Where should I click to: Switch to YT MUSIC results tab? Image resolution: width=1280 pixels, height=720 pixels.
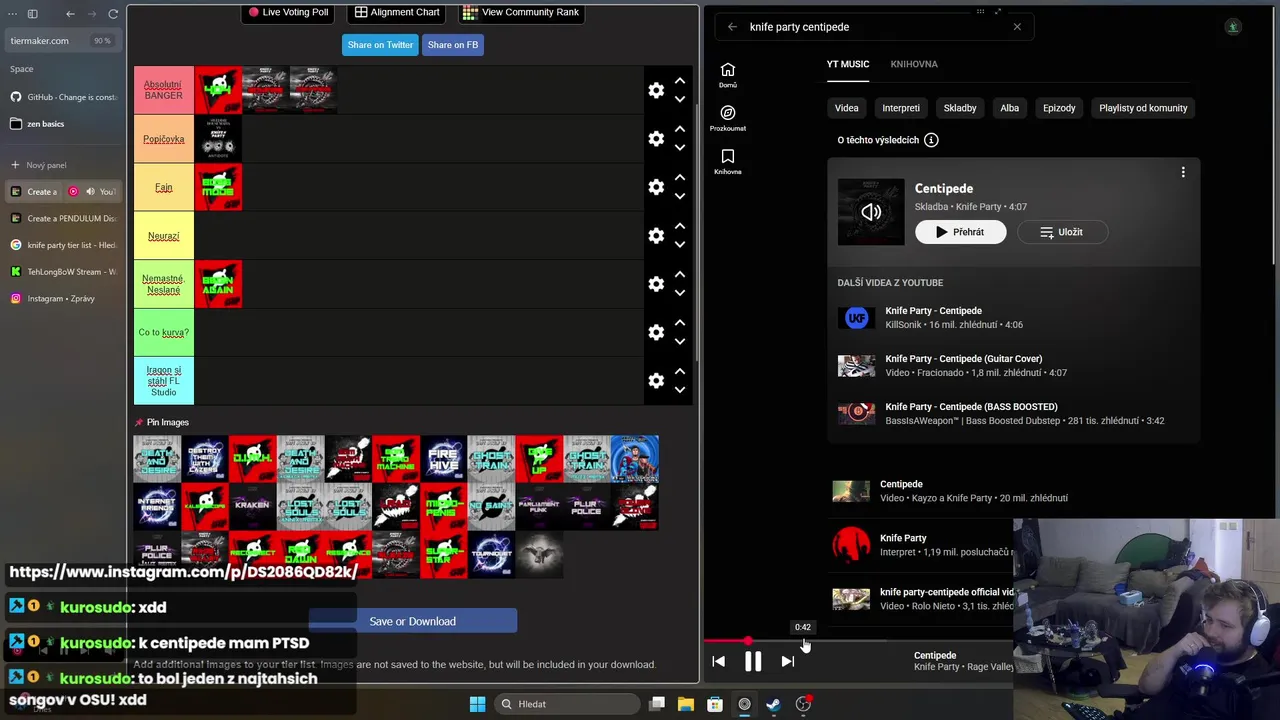(x=847, y=64)
